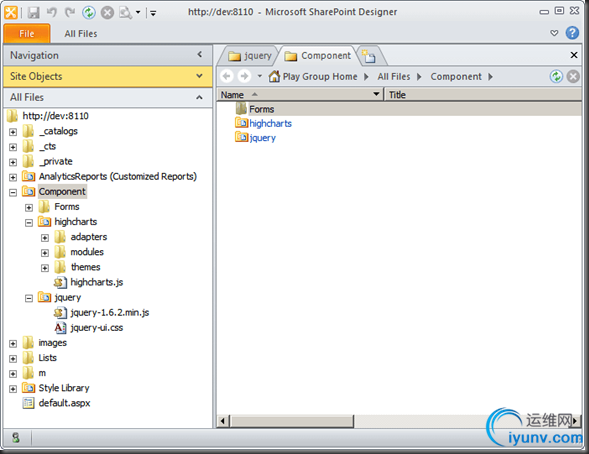Click the Back navigation arrow
589x454 pixels.
227,76
